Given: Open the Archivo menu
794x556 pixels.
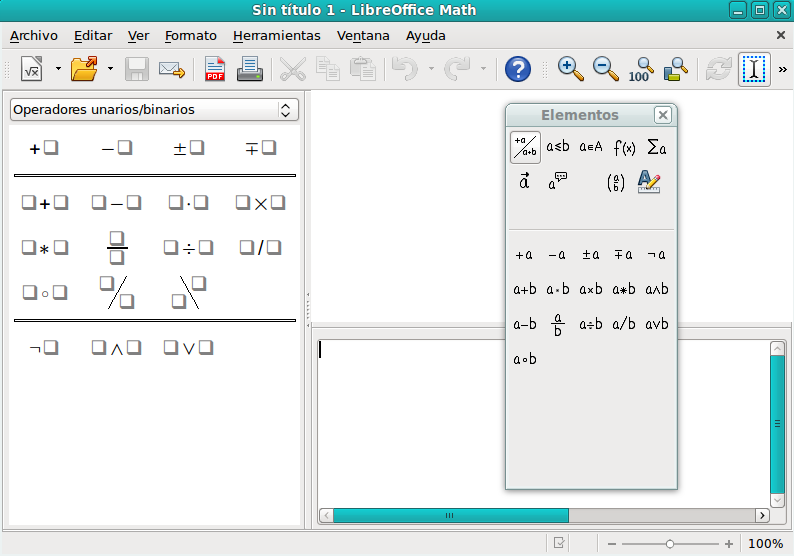Looking at the screenshot, I should pos(33,35).
